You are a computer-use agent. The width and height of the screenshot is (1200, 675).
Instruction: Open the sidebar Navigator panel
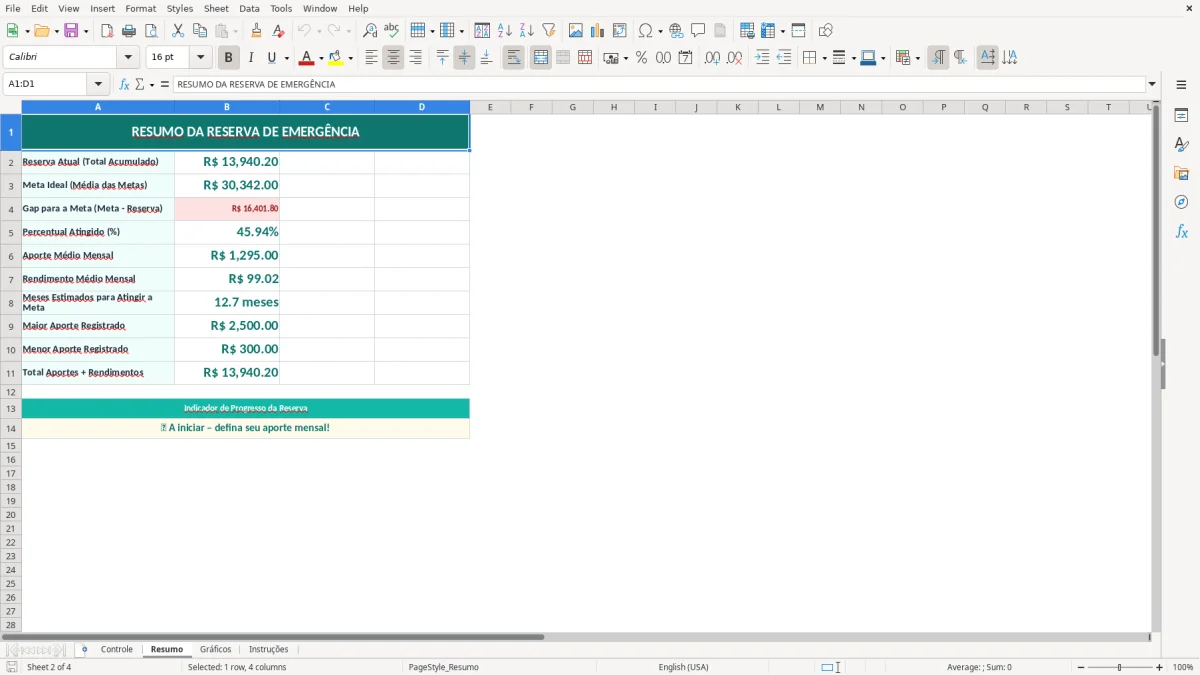pos(1181,202)
